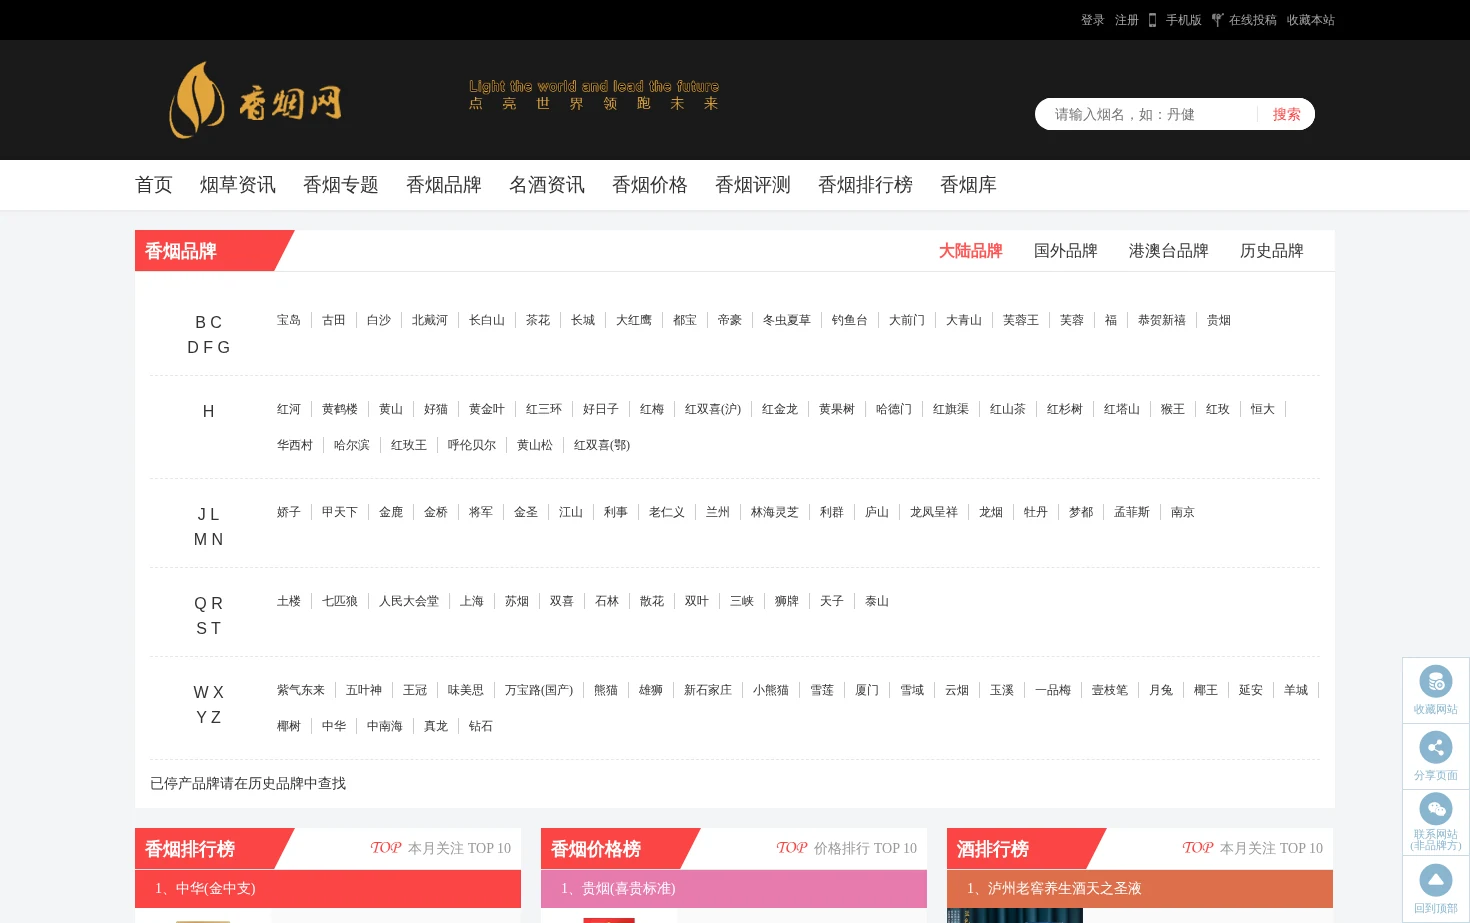Click the online submission signal icon

tap(1217, 20)
